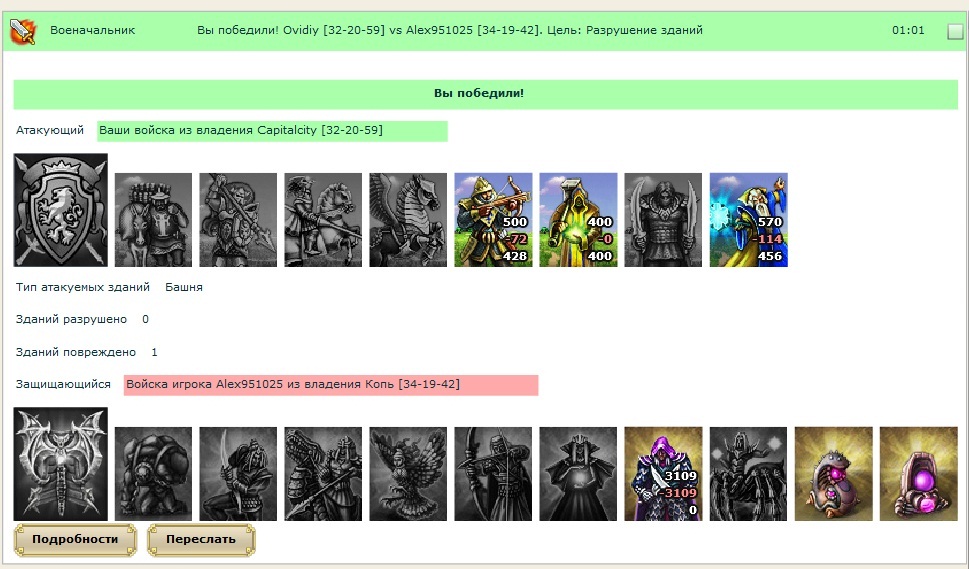Image resolution: width=969 pixels, height=569 pixels.
Task: Select the blue wizard unit with 570 troops
Action: tap(748, 220)
